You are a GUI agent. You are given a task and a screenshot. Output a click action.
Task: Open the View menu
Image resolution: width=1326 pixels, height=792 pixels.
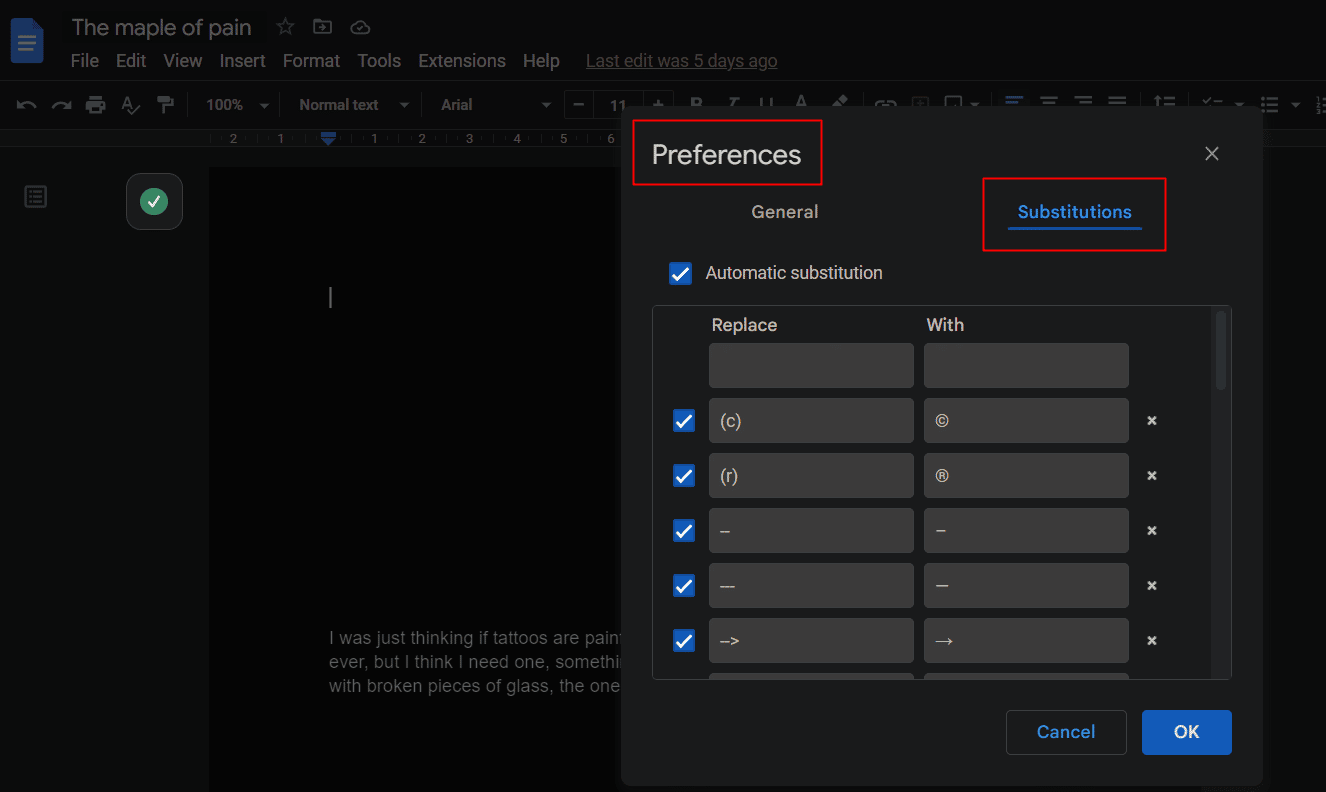coord(183,61)
